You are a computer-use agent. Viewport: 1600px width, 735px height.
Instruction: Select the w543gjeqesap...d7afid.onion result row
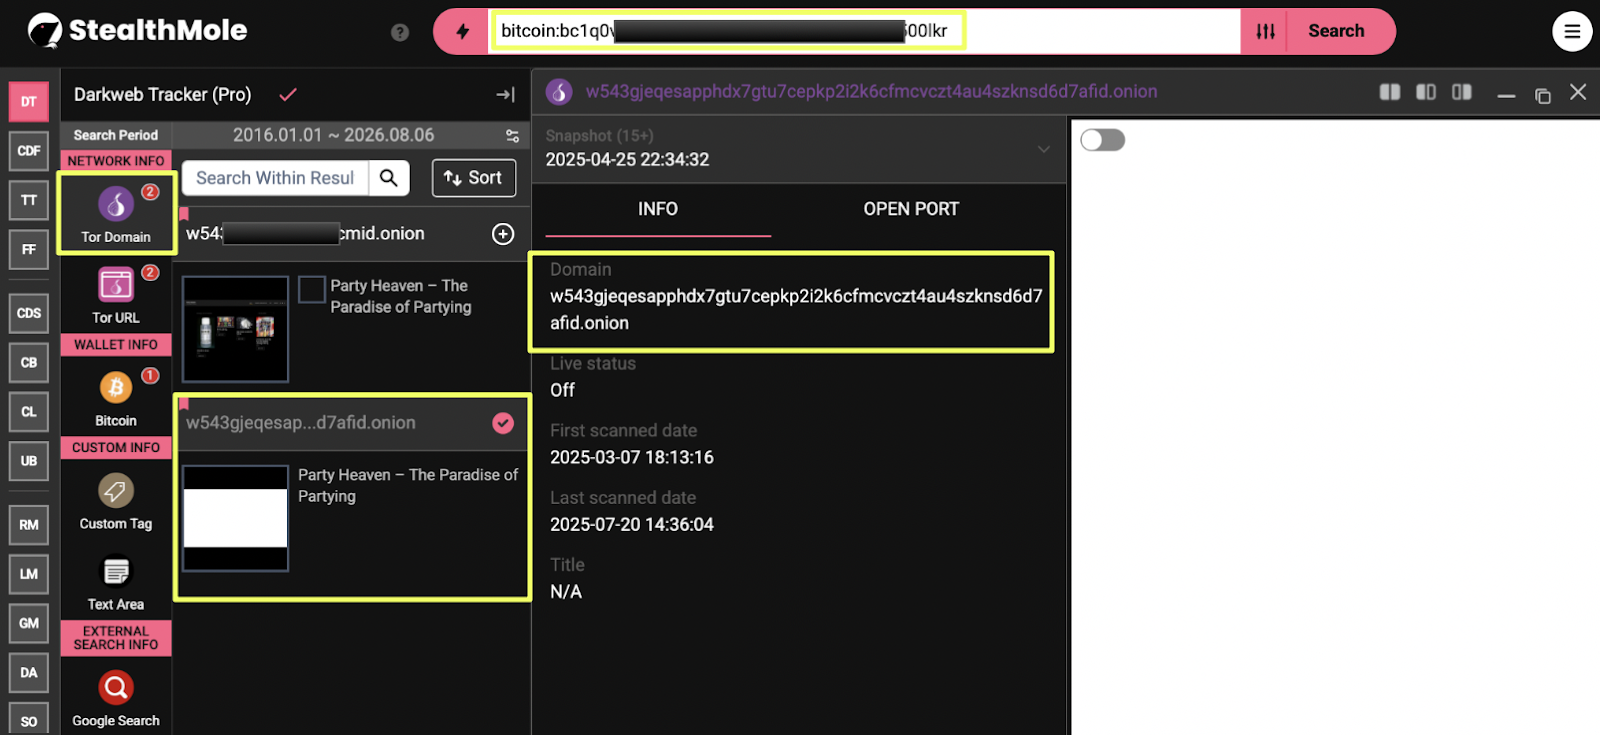tap(352, 423)
